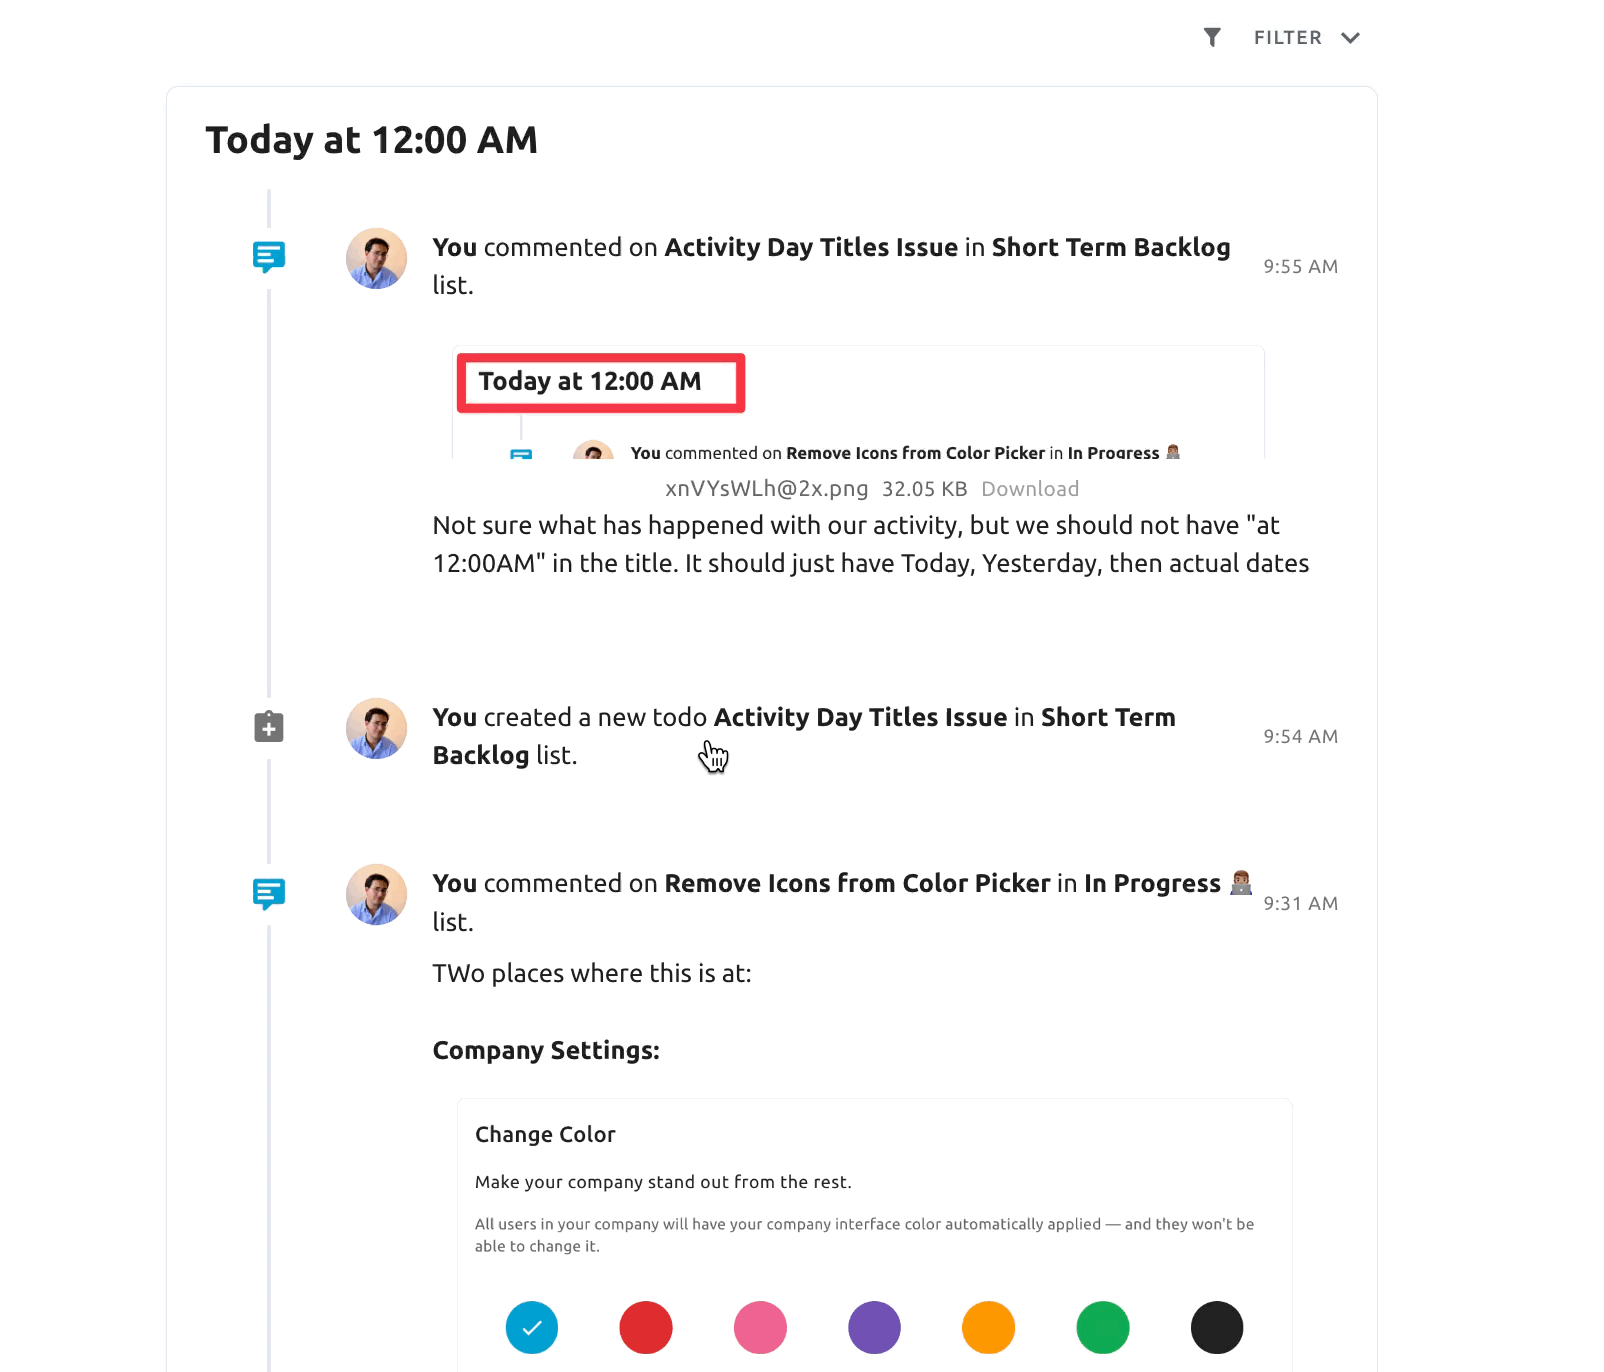Click the new todo clipboard icon

269,727
